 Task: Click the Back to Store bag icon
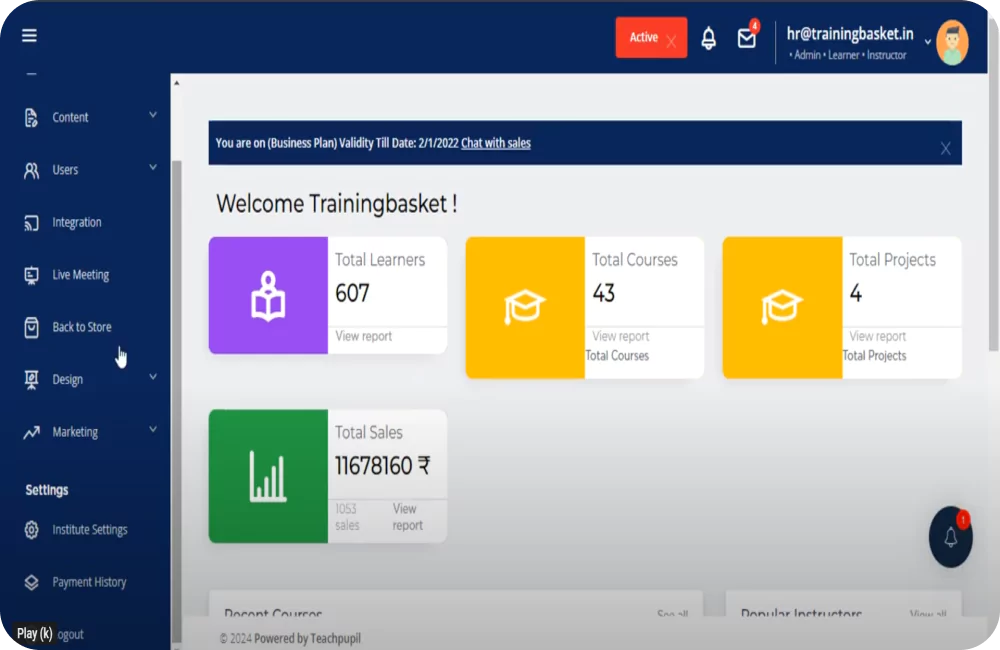(x=31, y=327)
